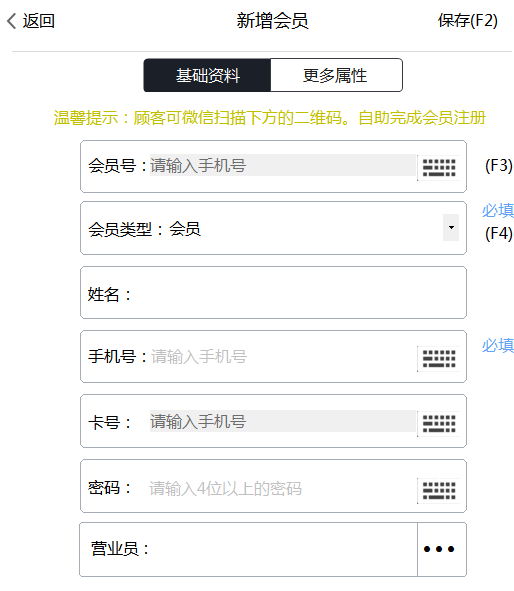Open keypad icon in 卡号 row
514x591 pixels.
(439, 424)
